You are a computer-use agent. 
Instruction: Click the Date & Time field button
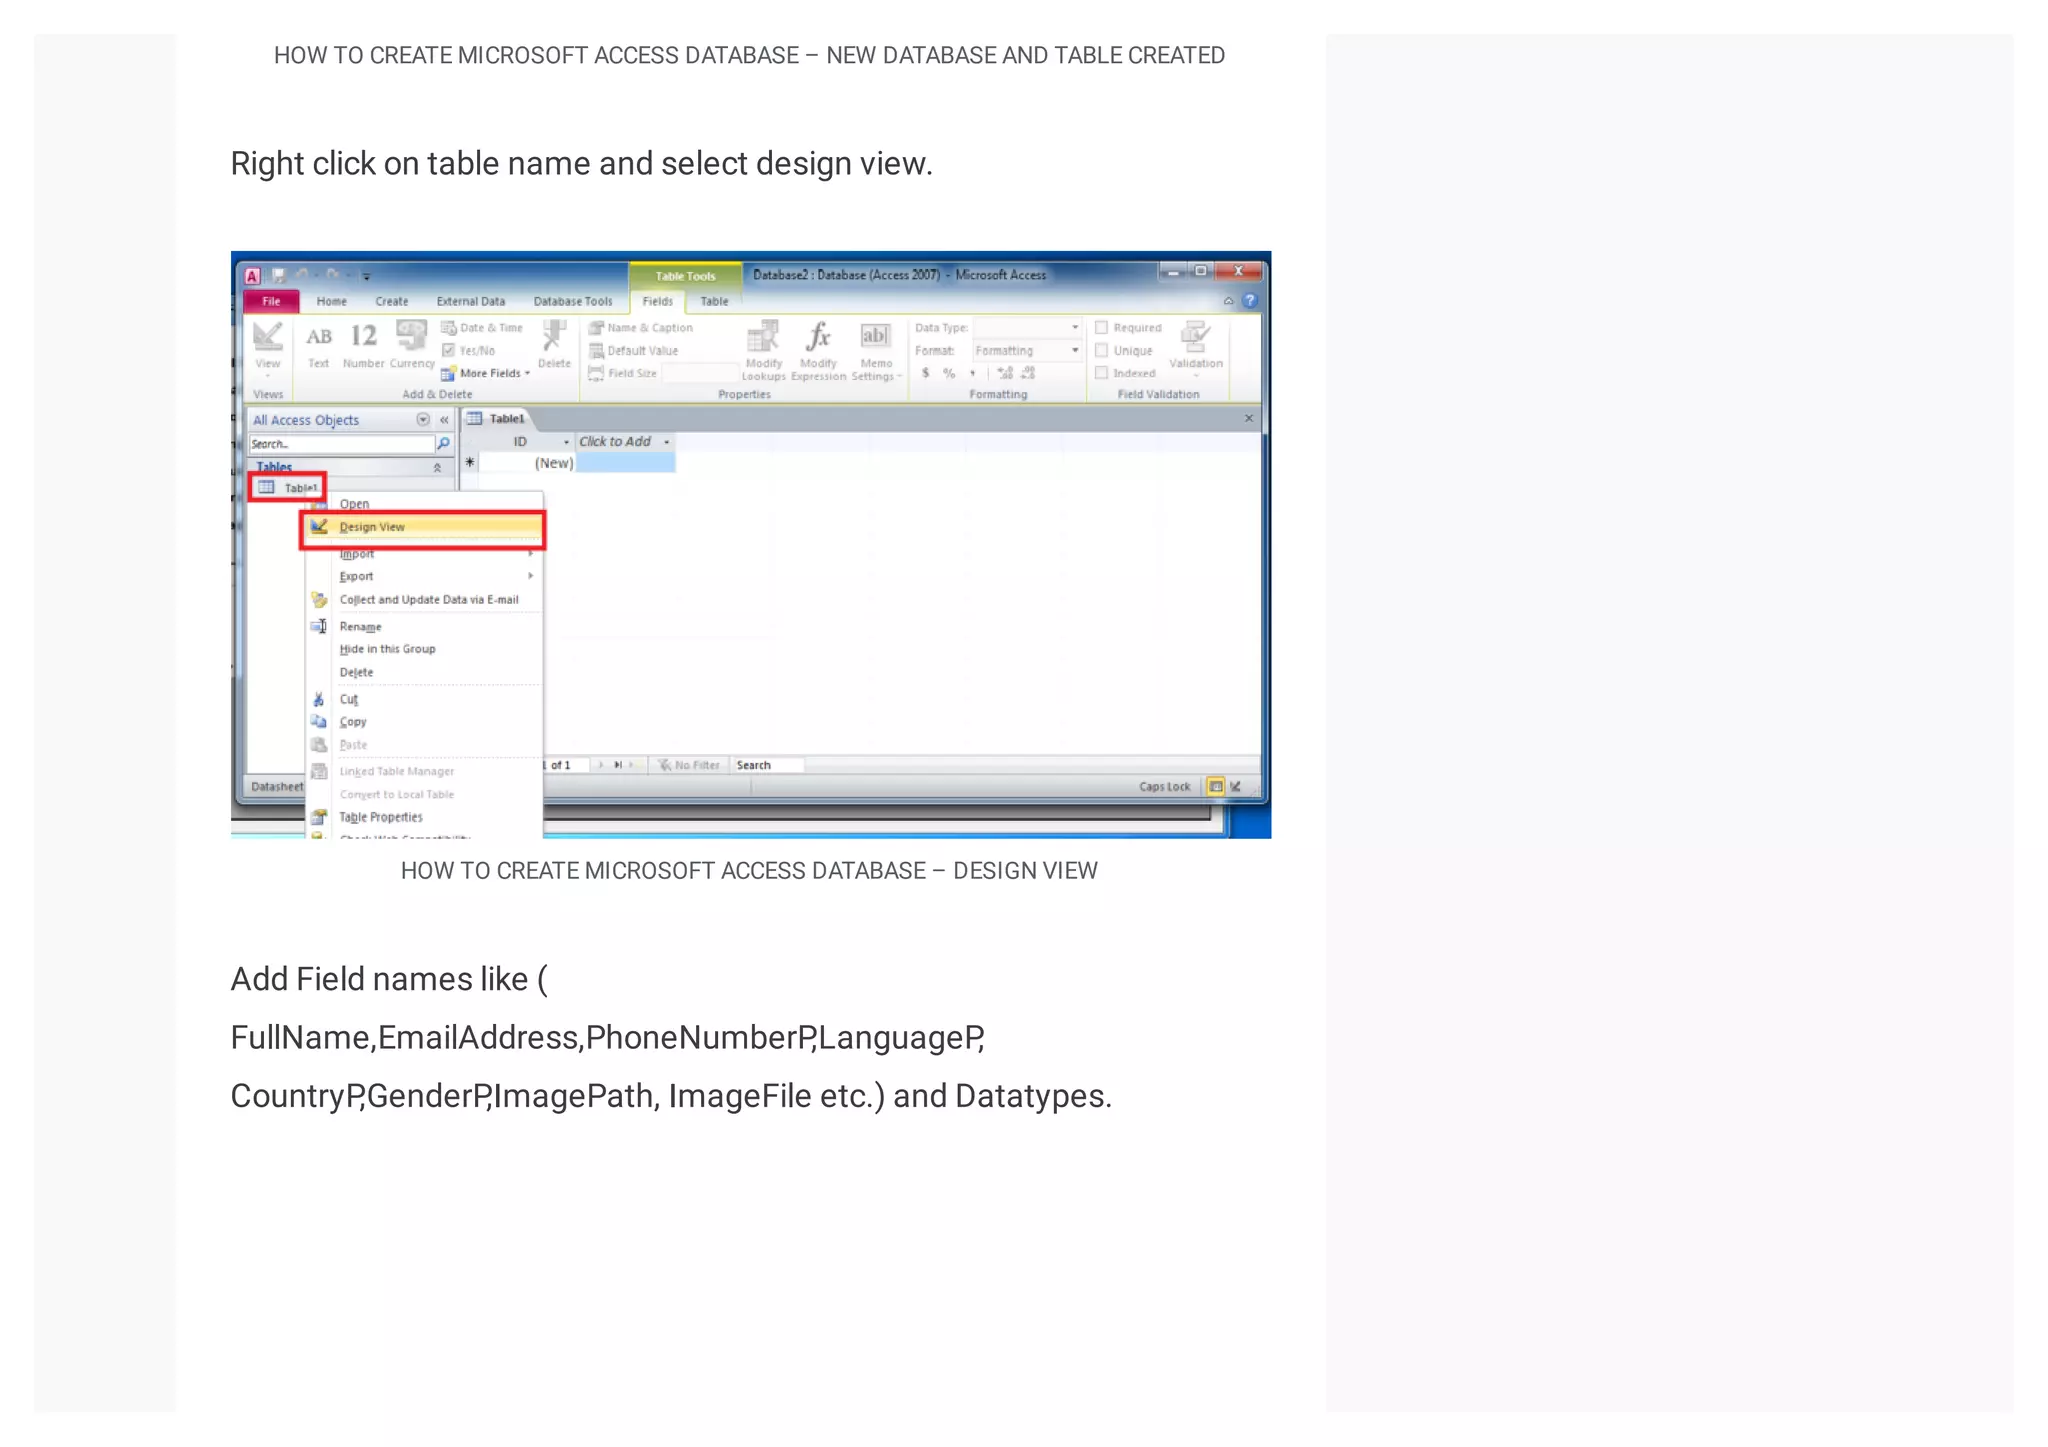483,328
